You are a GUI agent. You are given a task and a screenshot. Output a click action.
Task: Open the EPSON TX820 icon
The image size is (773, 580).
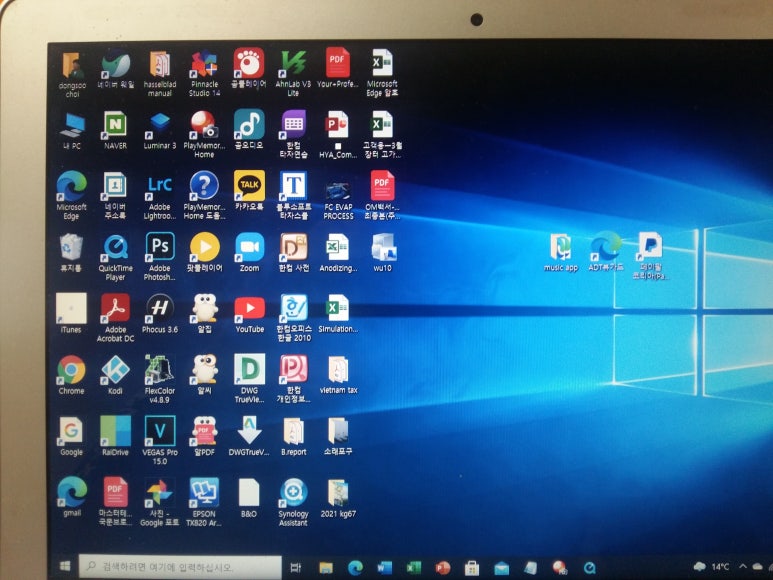[x=204, y=502]
